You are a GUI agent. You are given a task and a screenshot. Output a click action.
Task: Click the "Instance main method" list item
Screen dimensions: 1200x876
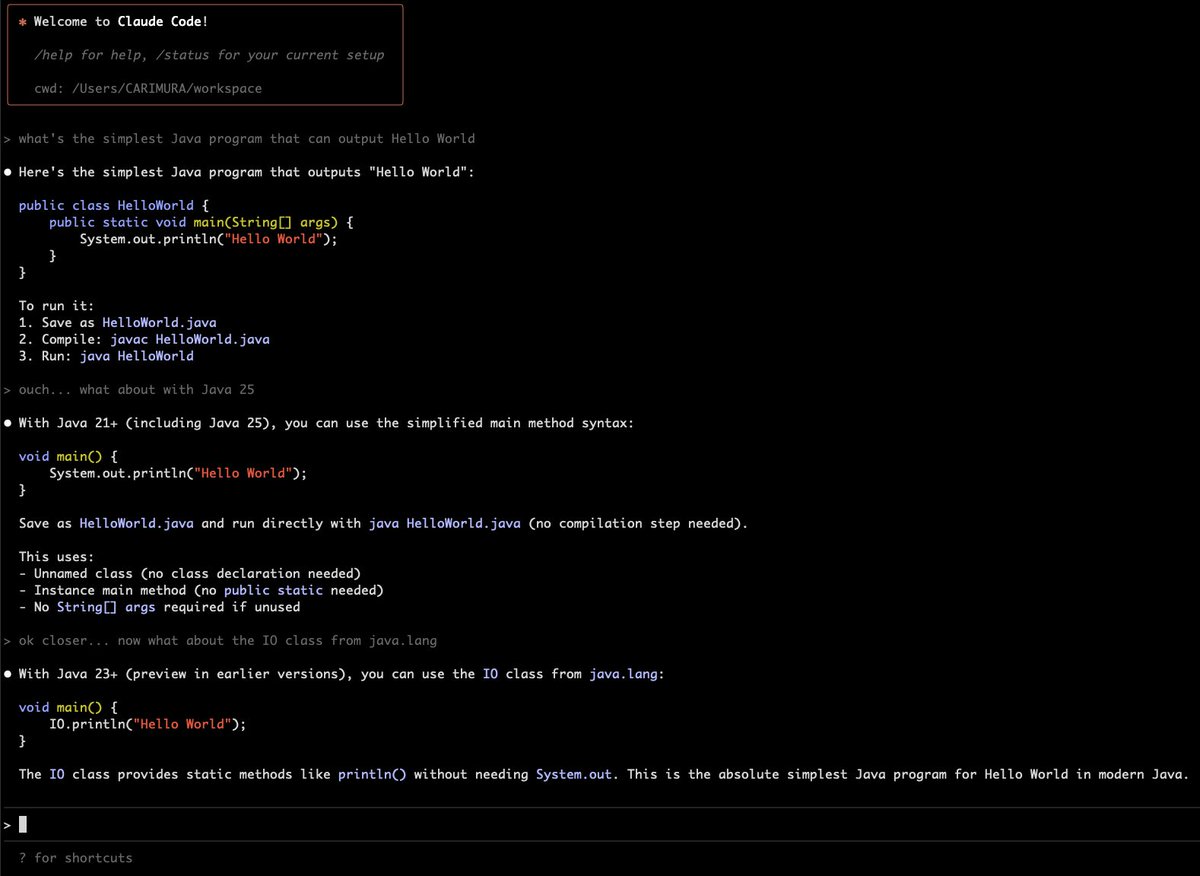[x=201, y=590]
